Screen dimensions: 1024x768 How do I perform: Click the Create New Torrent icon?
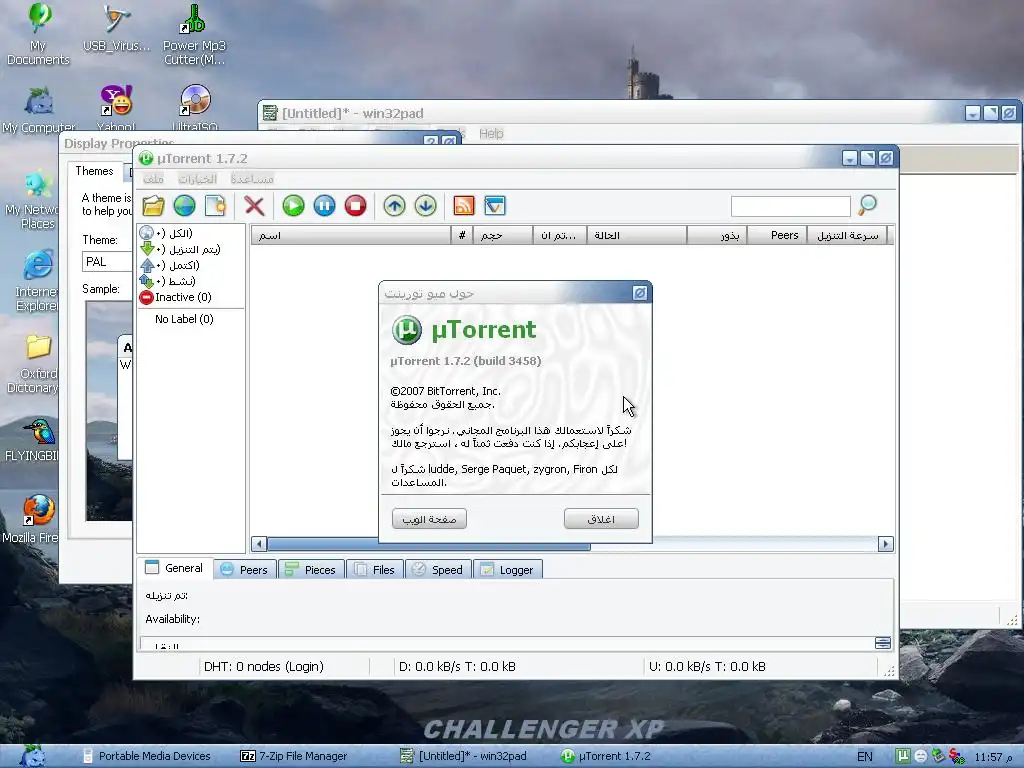point(215,206)
